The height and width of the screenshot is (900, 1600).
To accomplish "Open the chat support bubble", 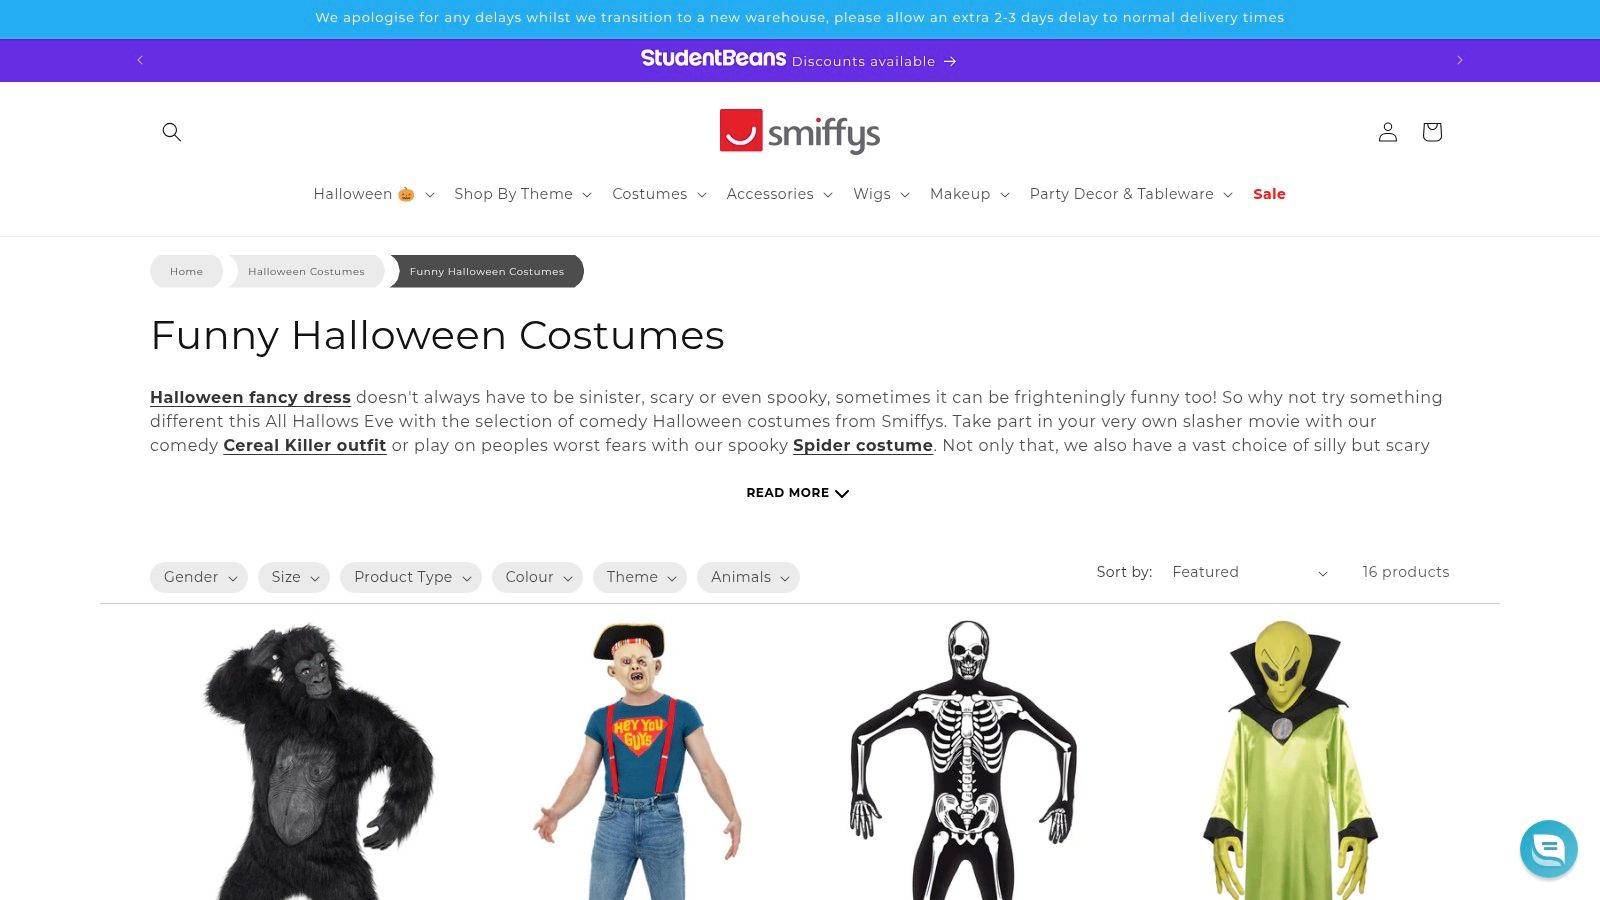I will click(1548, 849).
